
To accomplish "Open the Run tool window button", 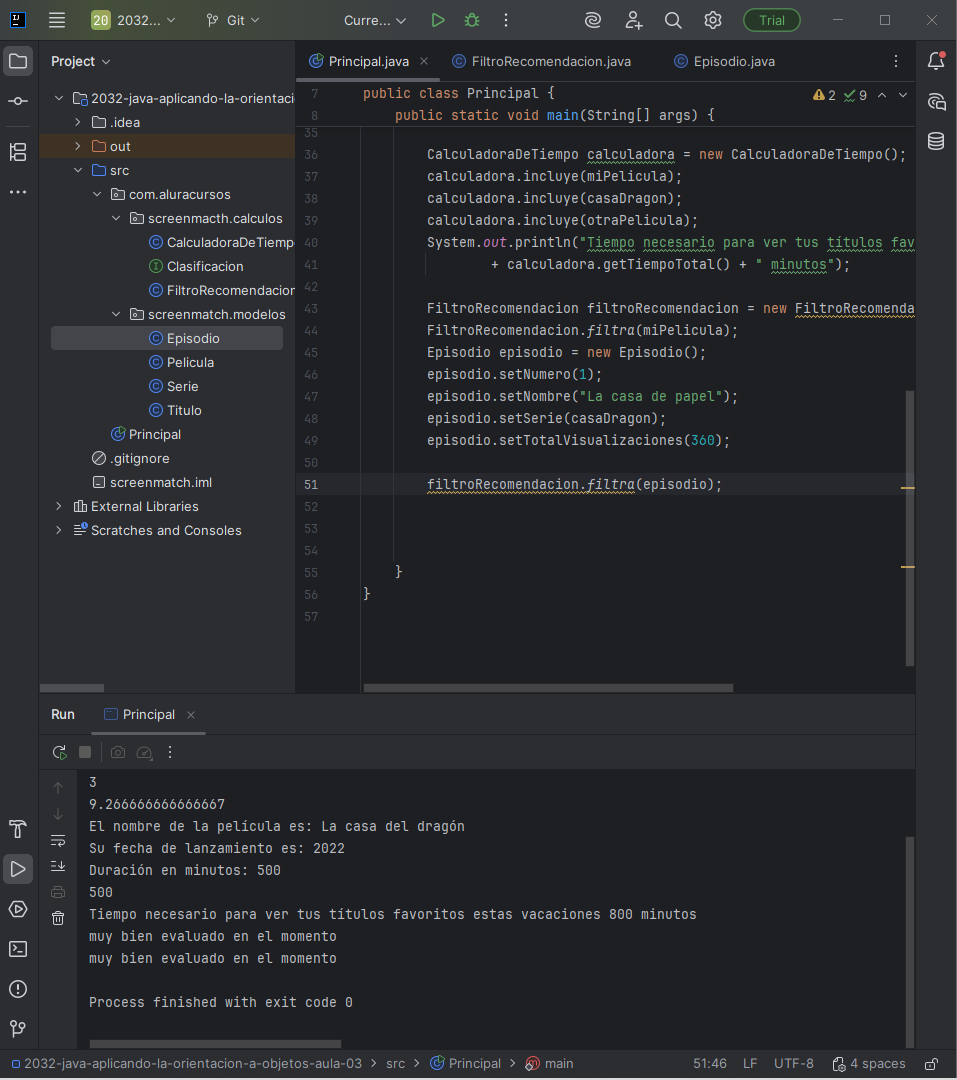I will 18,869.
